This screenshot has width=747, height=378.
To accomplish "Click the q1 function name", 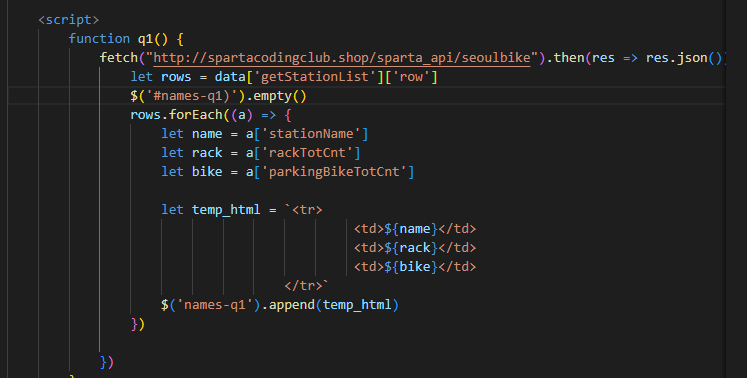I will point(145,39).
